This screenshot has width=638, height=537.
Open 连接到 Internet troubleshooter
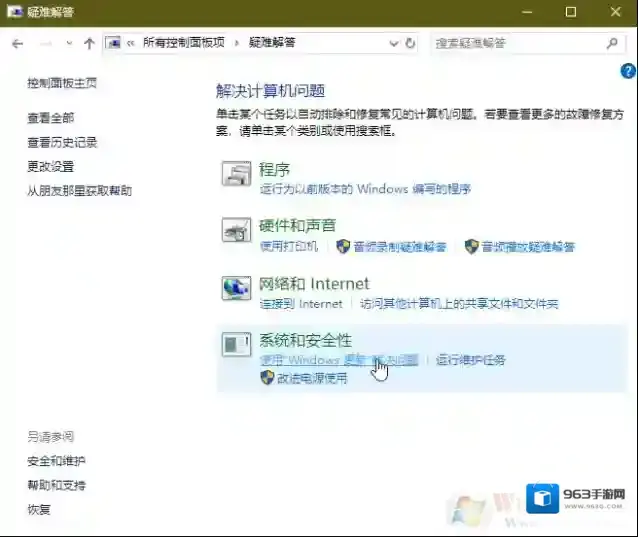click(x=301, y=304)
